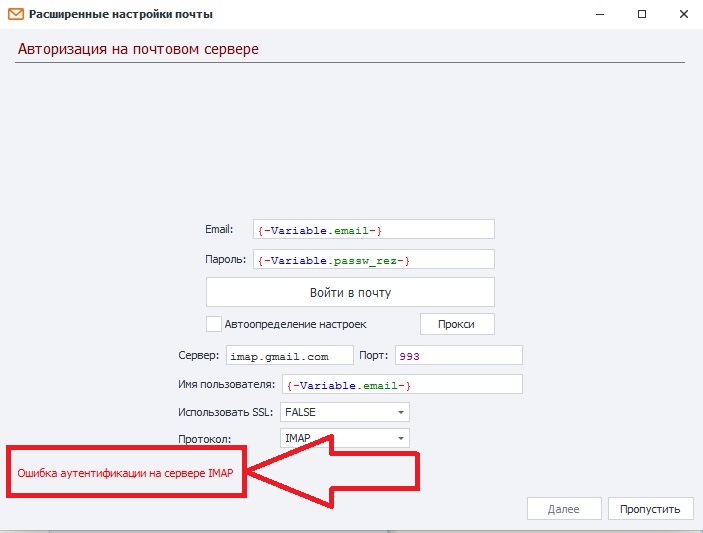This screenshot has width=703, height=533.
Task: Click the Войти в почту button
Action: pyautogui.click(x=350, y=292)
